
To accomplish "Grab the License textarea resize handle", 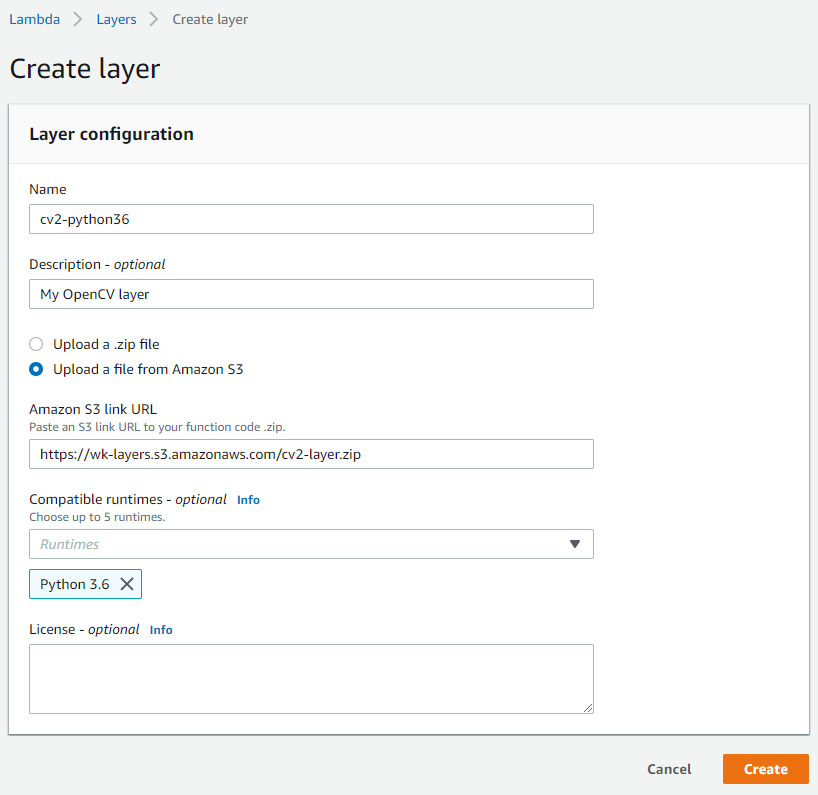I will click(588, 708).
